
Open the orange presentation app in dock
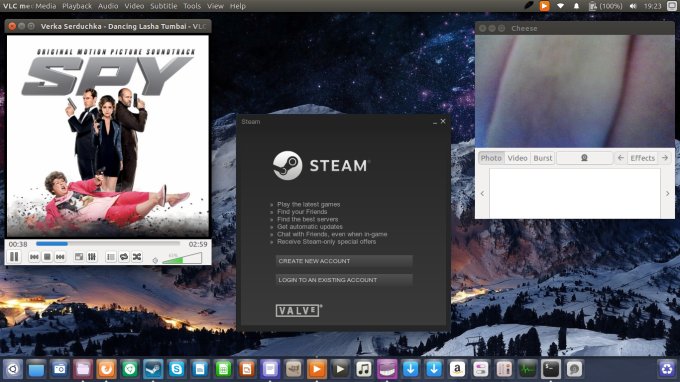tap(247, 369)
